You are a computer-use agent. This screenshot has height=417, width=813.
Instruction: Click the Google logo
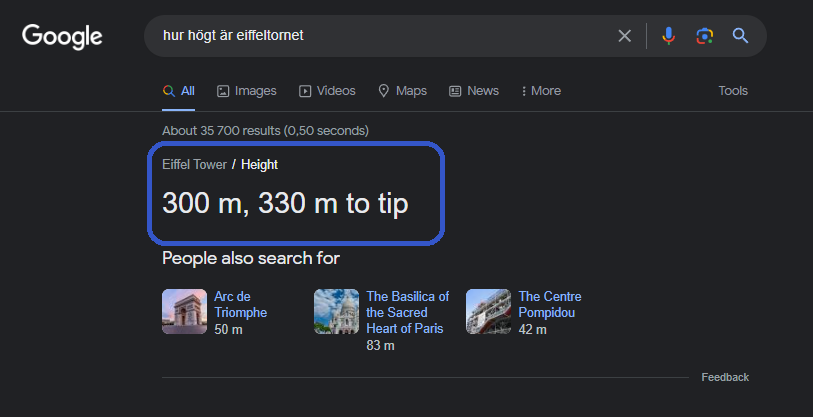62,36
